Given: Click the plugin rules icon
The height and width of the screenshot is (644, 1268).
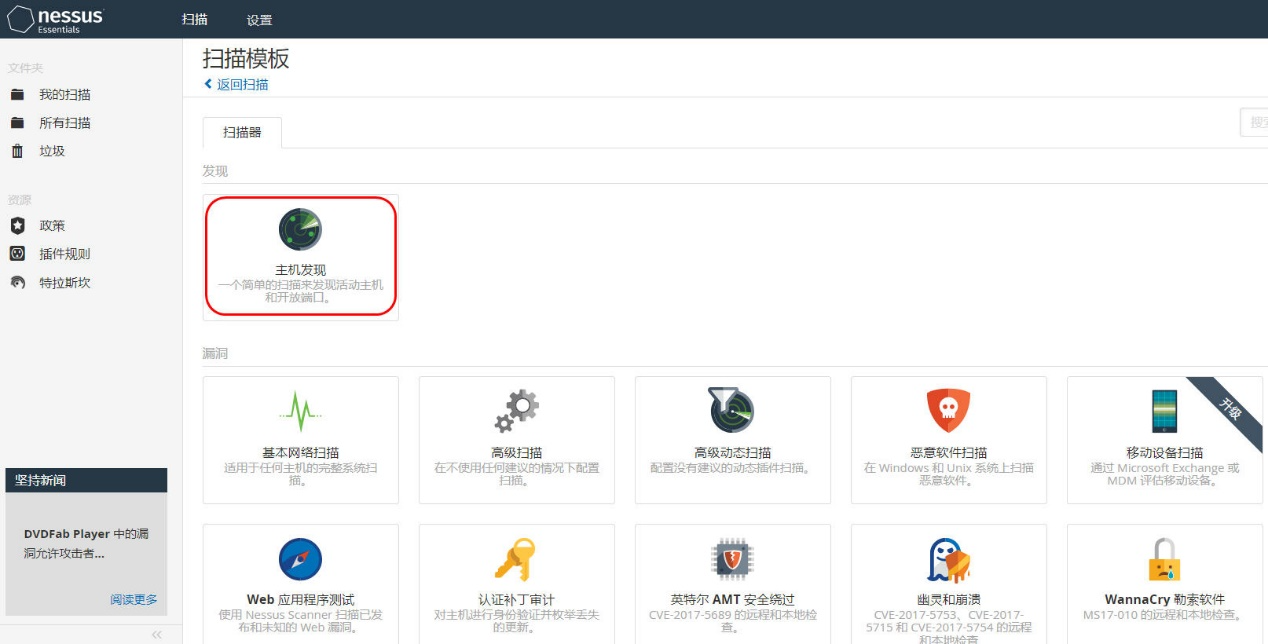Looking at the screenshot, I should click(17, 254).
